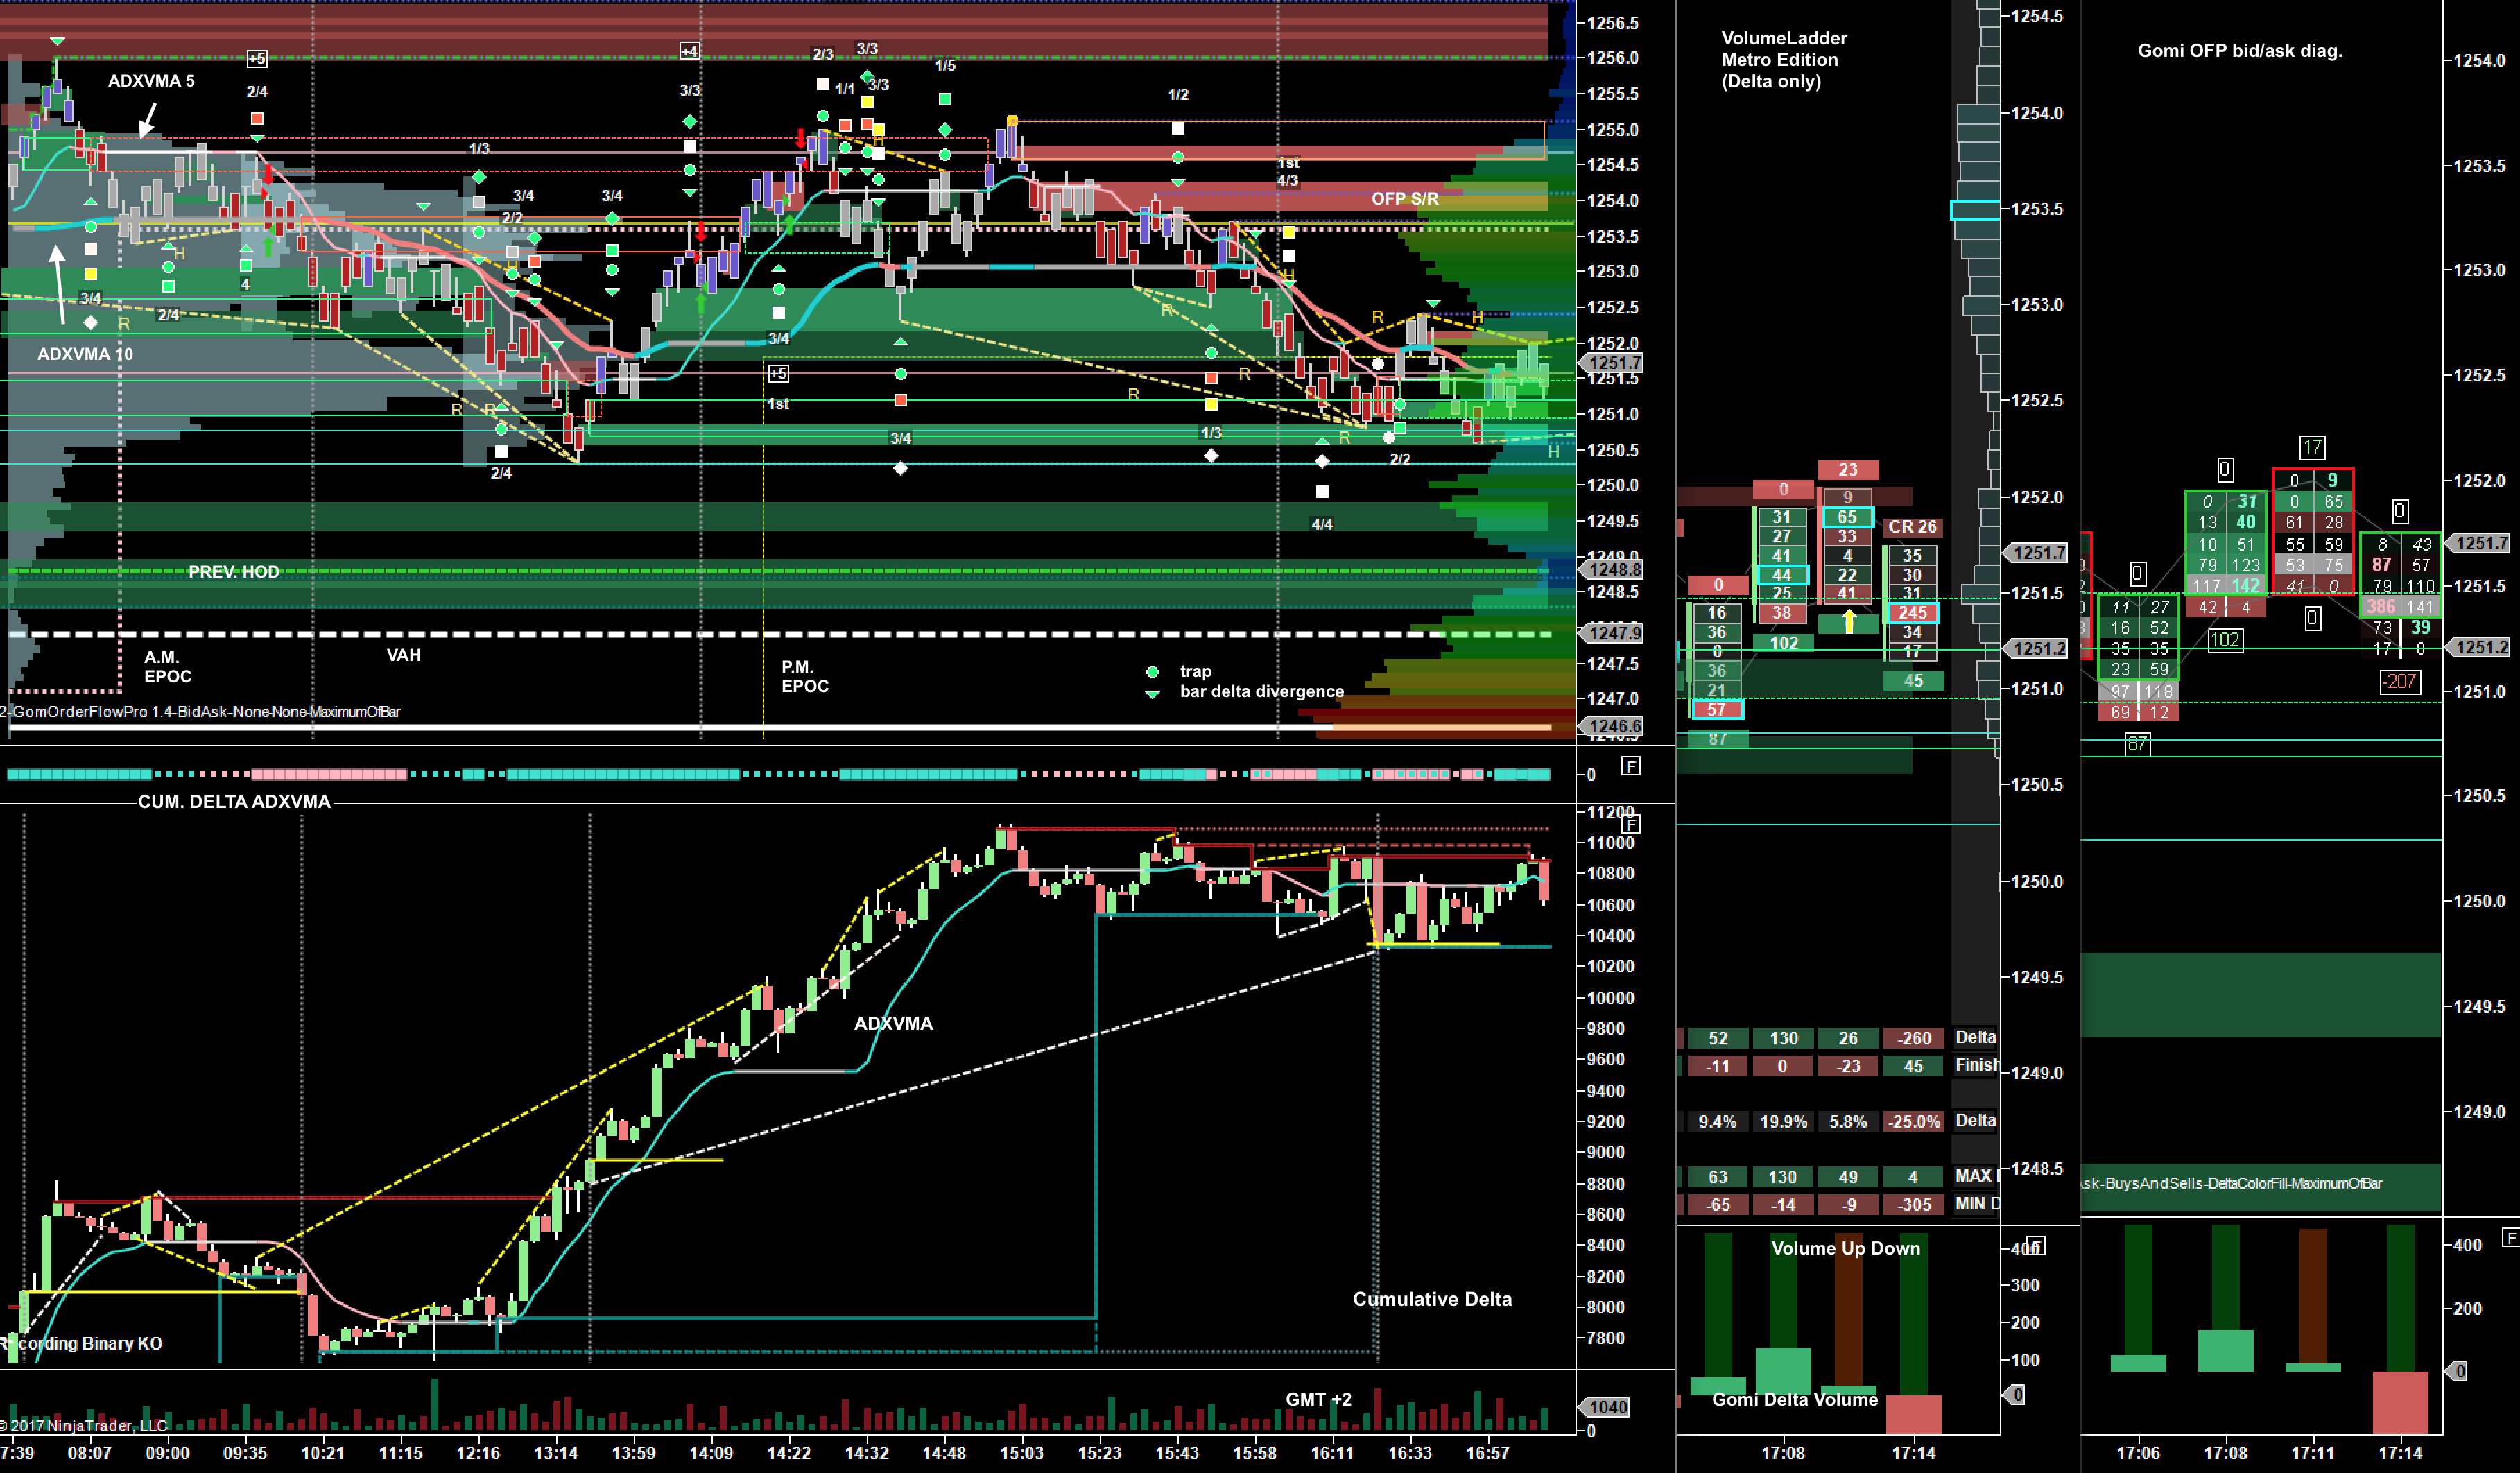The image size is (2520, 1473).
Task: Click the F icon beside the delta ADXVMA strip
Action: (1631, 766)
